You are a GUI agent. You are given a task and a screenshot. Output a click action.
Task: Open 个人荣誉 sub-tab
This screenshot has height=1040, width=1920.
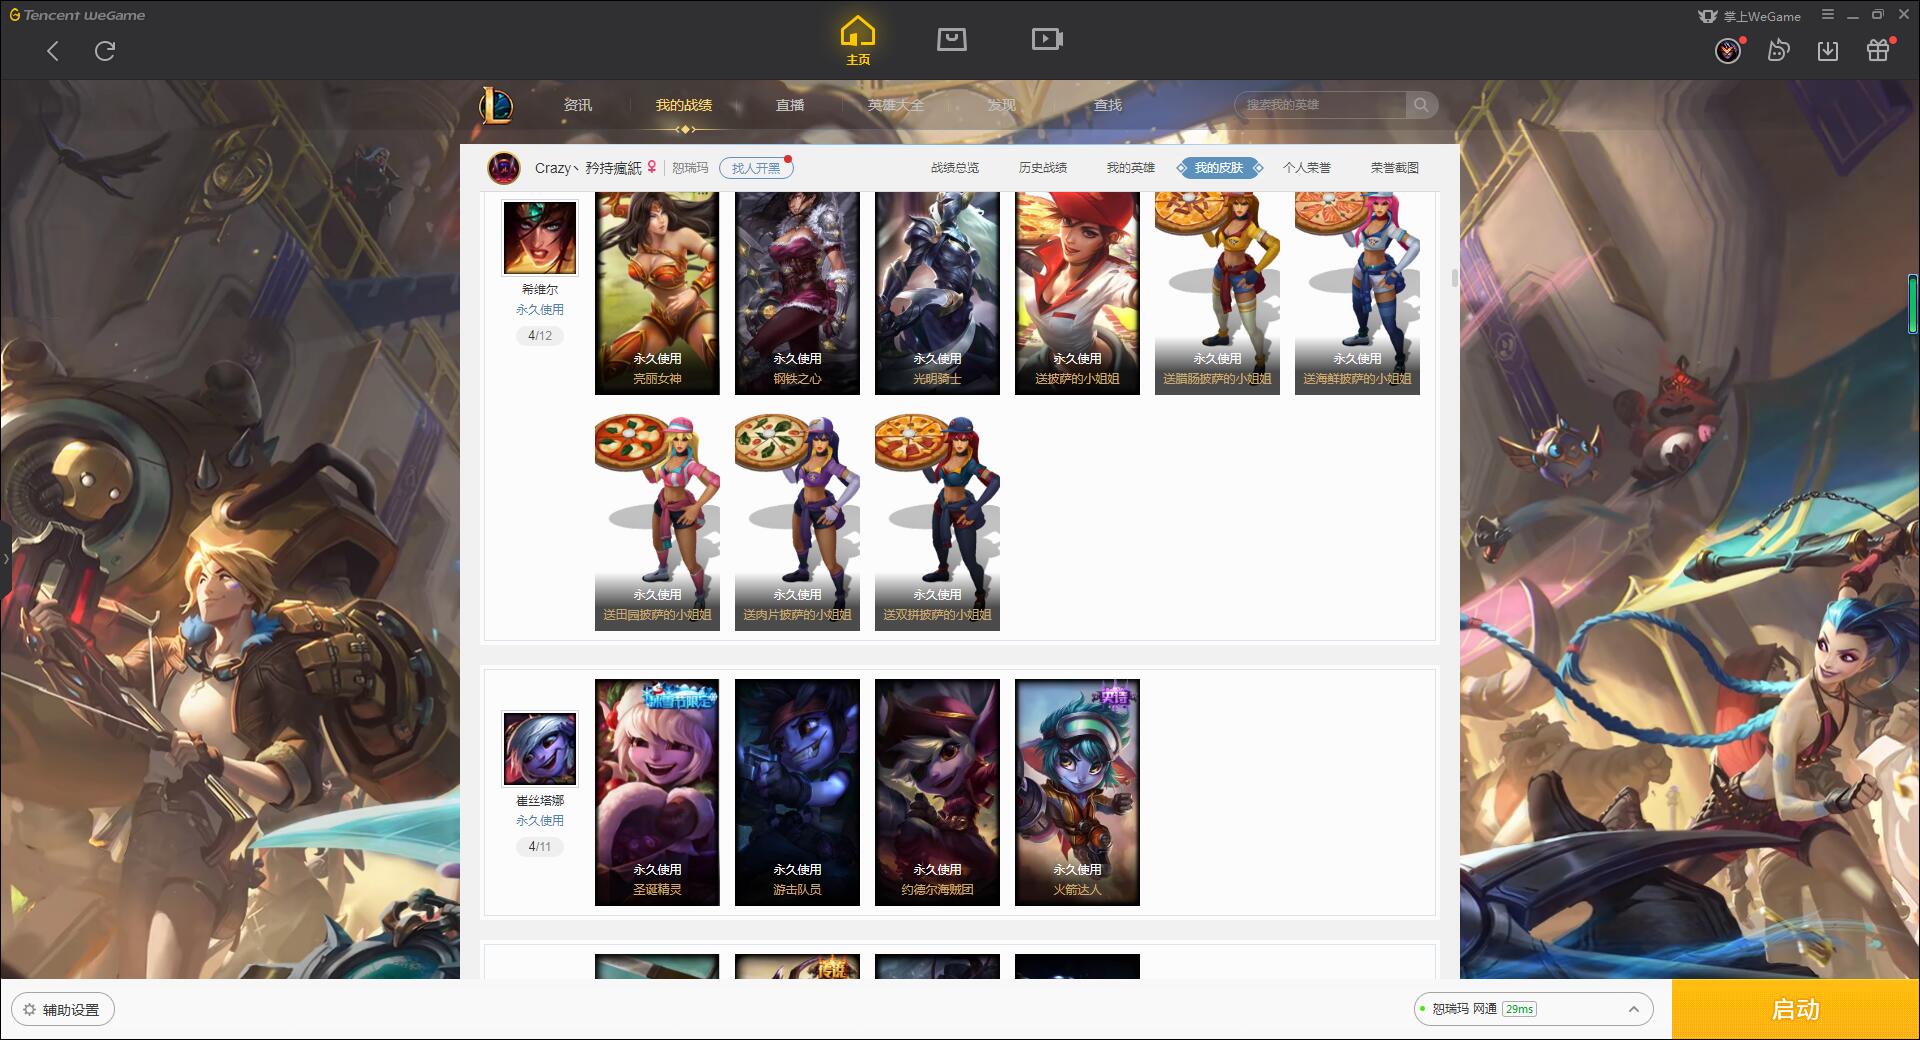click(x=1307, y=168)
